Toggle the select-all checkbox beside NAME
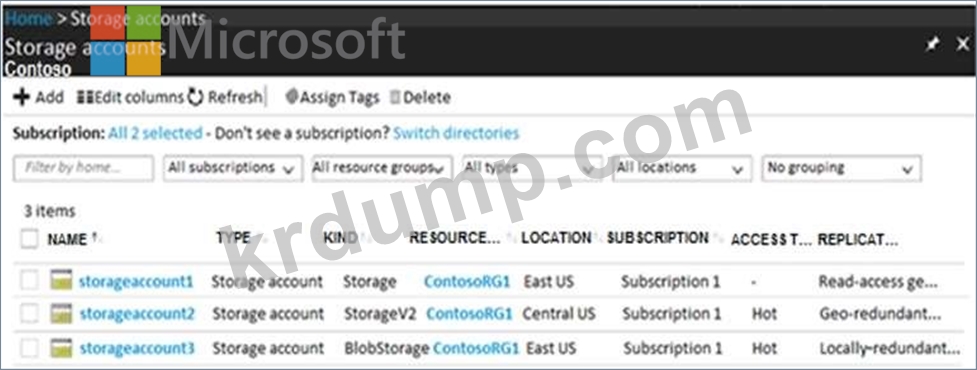 click(29, 239)
